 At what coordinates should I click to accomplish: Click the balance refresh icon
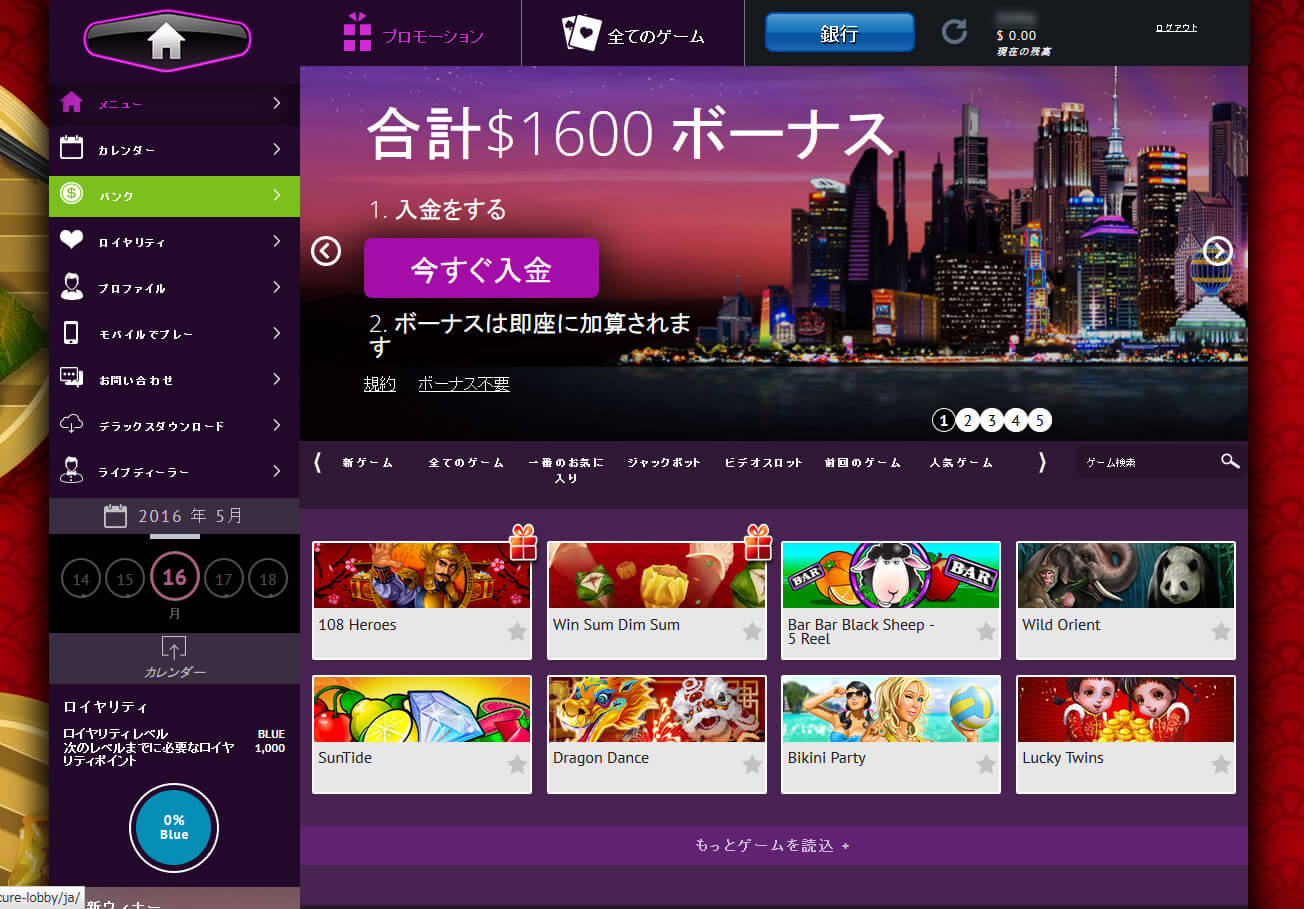click(x=954, y=32)
